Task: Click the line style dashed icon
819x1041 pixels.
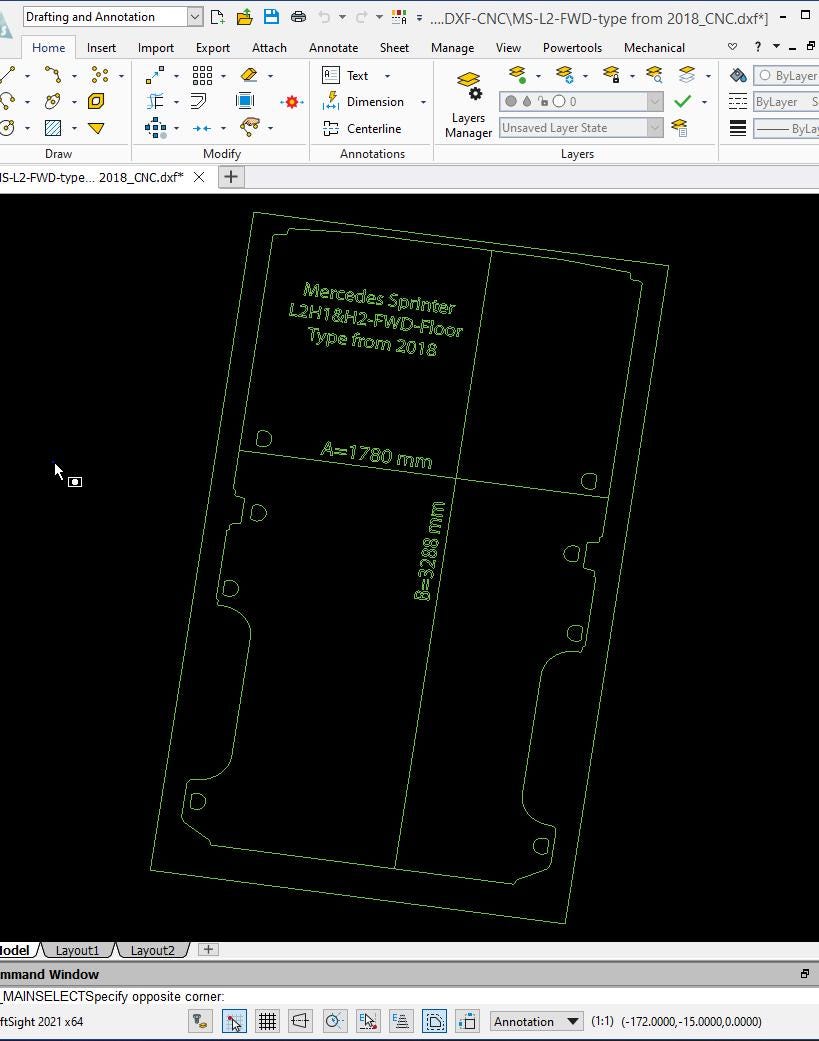Action: click(x=738, y=102)
